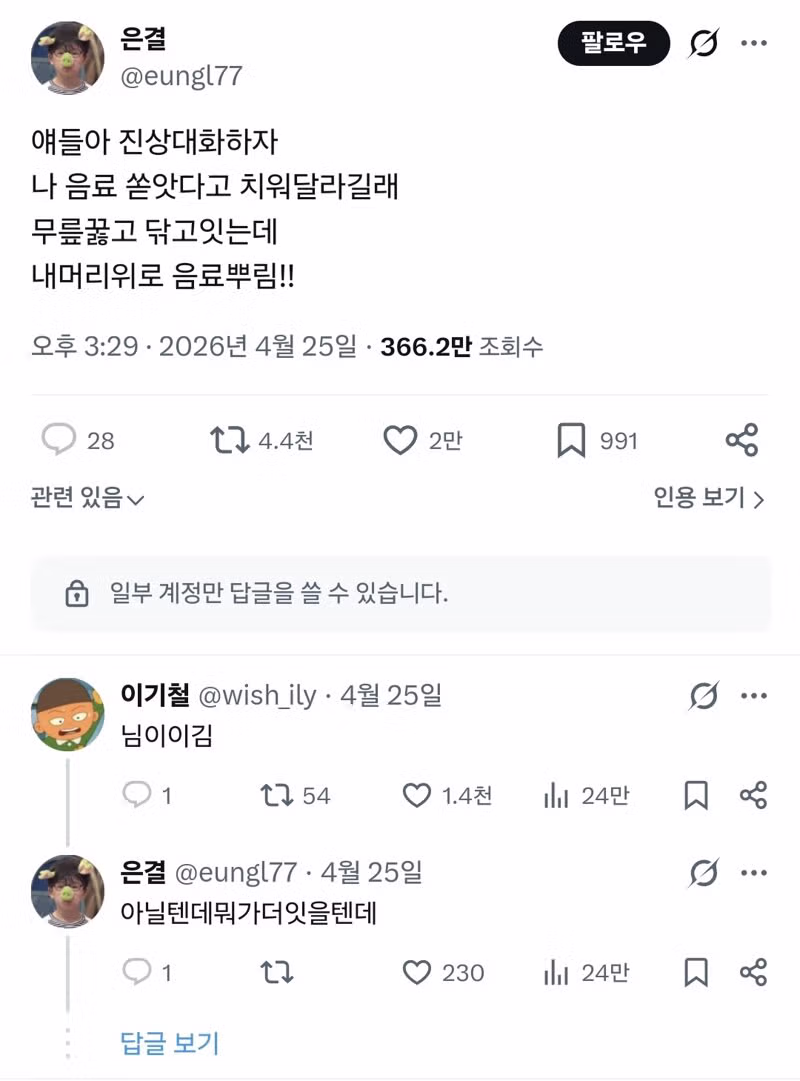Open more options menu for the main post

point(753,43)
